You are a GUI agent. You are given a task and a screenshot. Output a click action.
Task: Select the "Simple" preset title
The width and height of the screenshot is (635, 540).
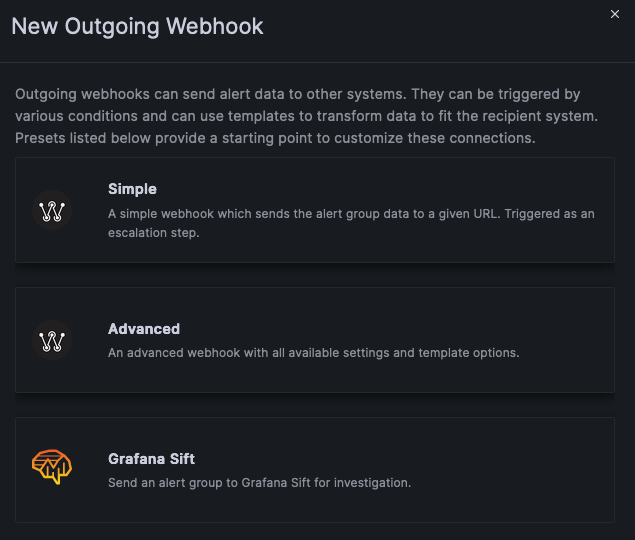(132, 189)
